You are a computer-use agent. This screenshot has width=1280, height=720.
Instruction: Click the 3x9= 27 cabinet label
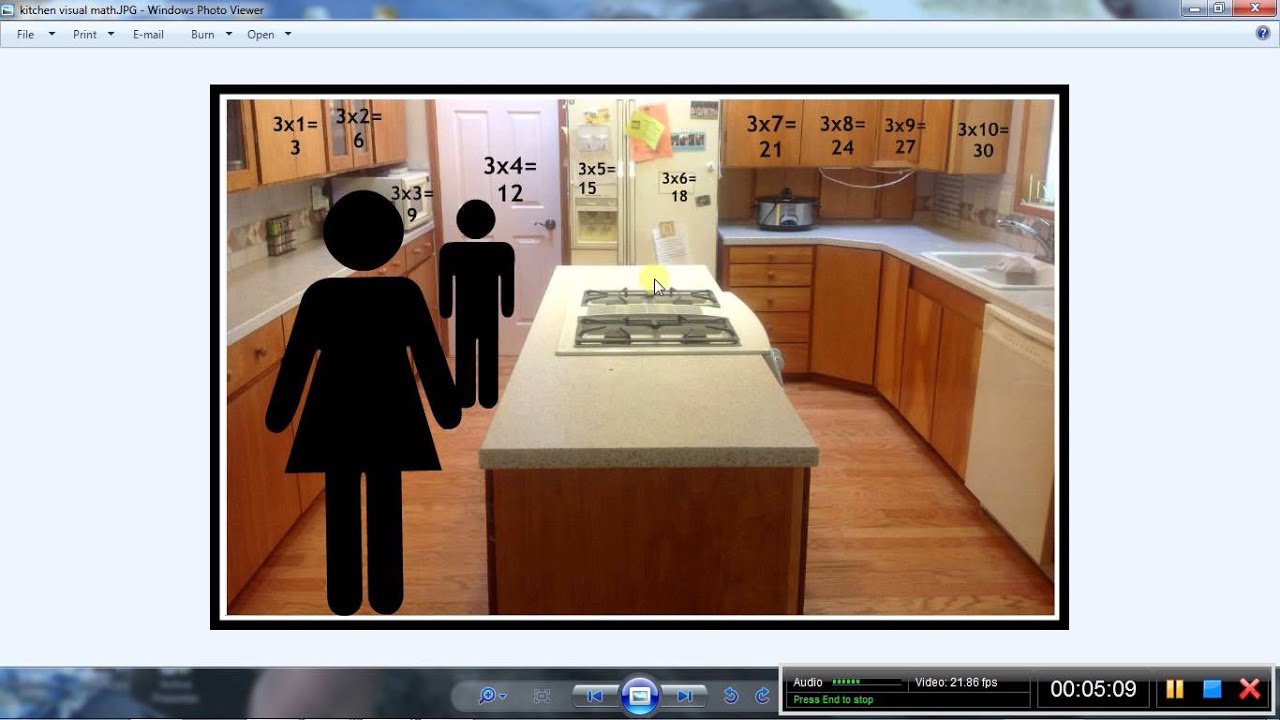905,136
